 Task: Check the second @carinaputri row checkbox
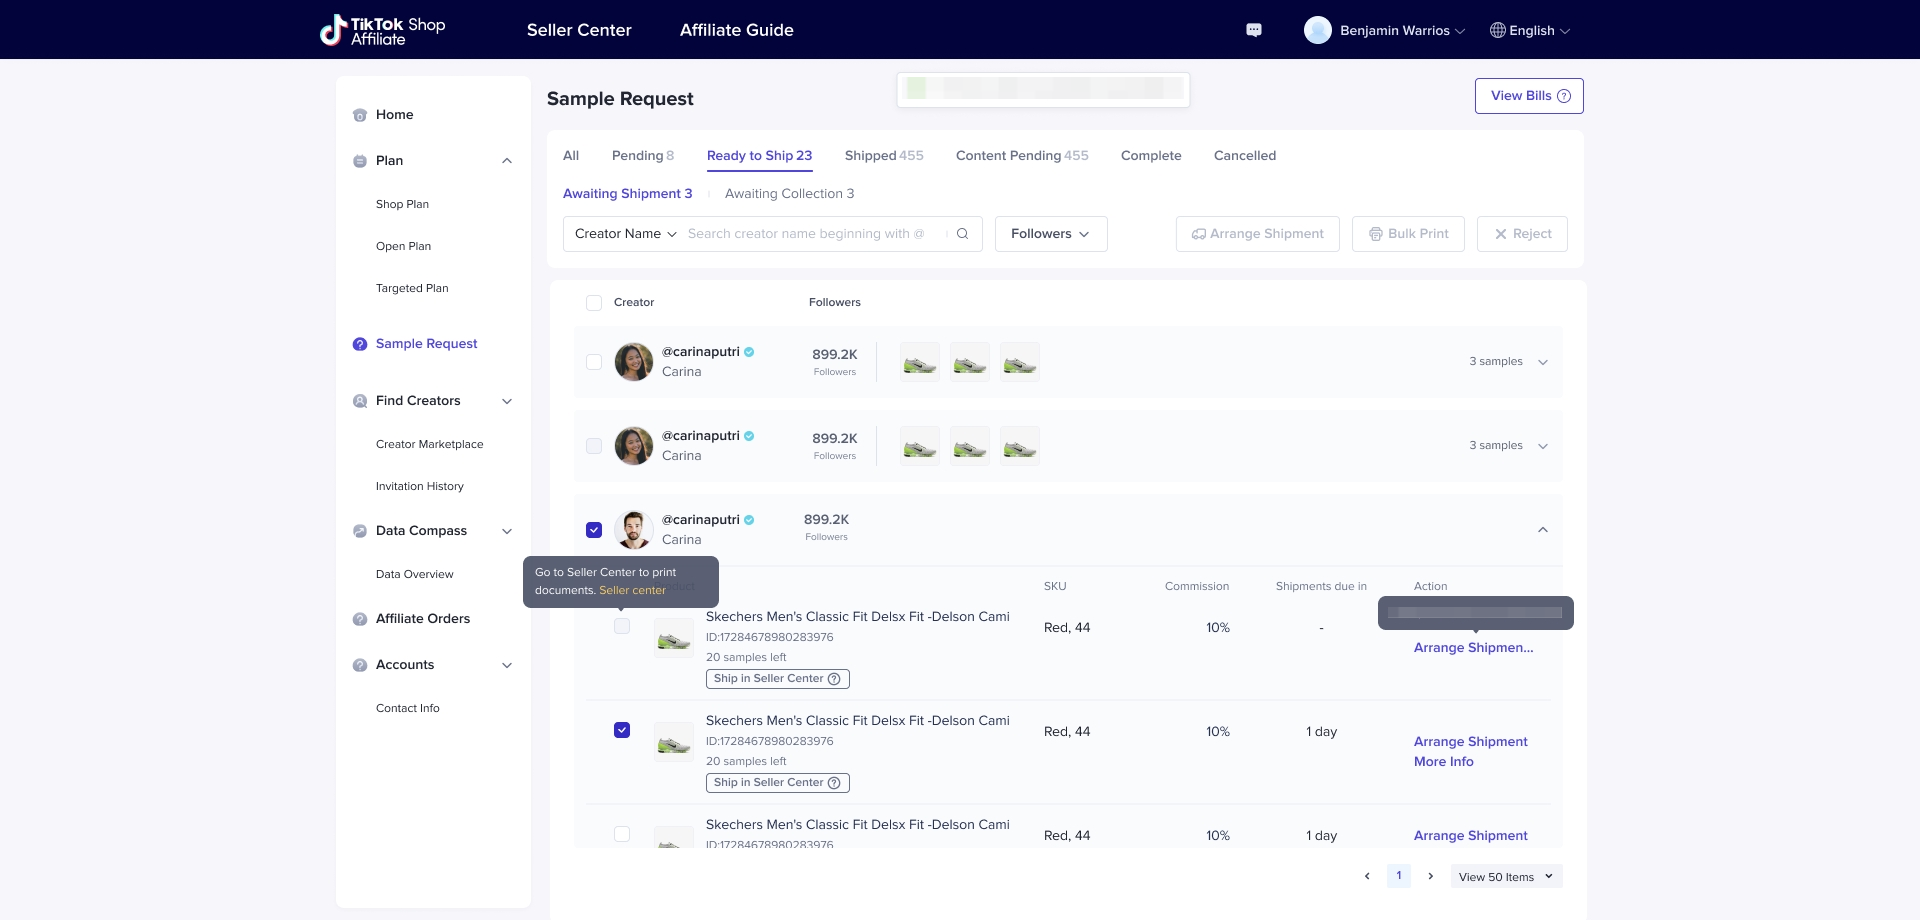pos(594,446)
